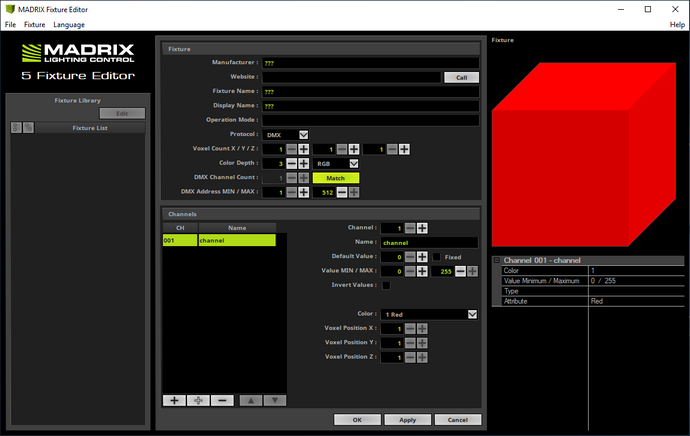Open the Help menu
This screenshot has width=690, height=436.
tap(677, 25)
